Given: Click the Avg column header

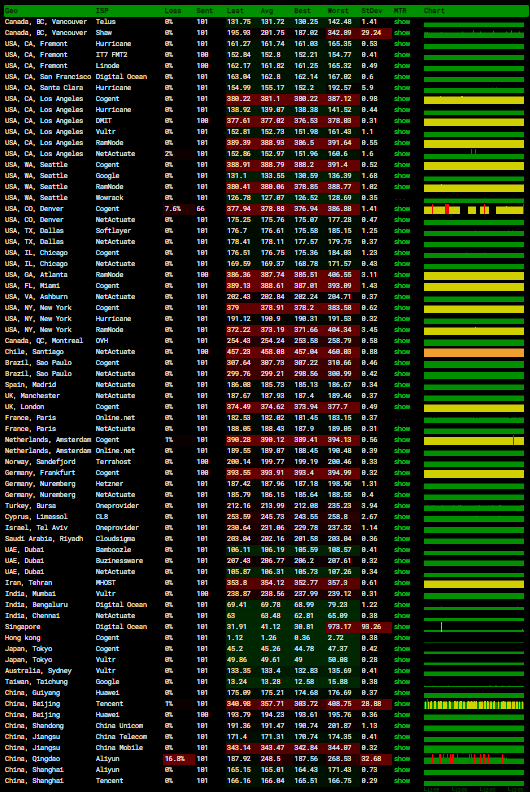Looking at the screenshot, I should [267, 11].
